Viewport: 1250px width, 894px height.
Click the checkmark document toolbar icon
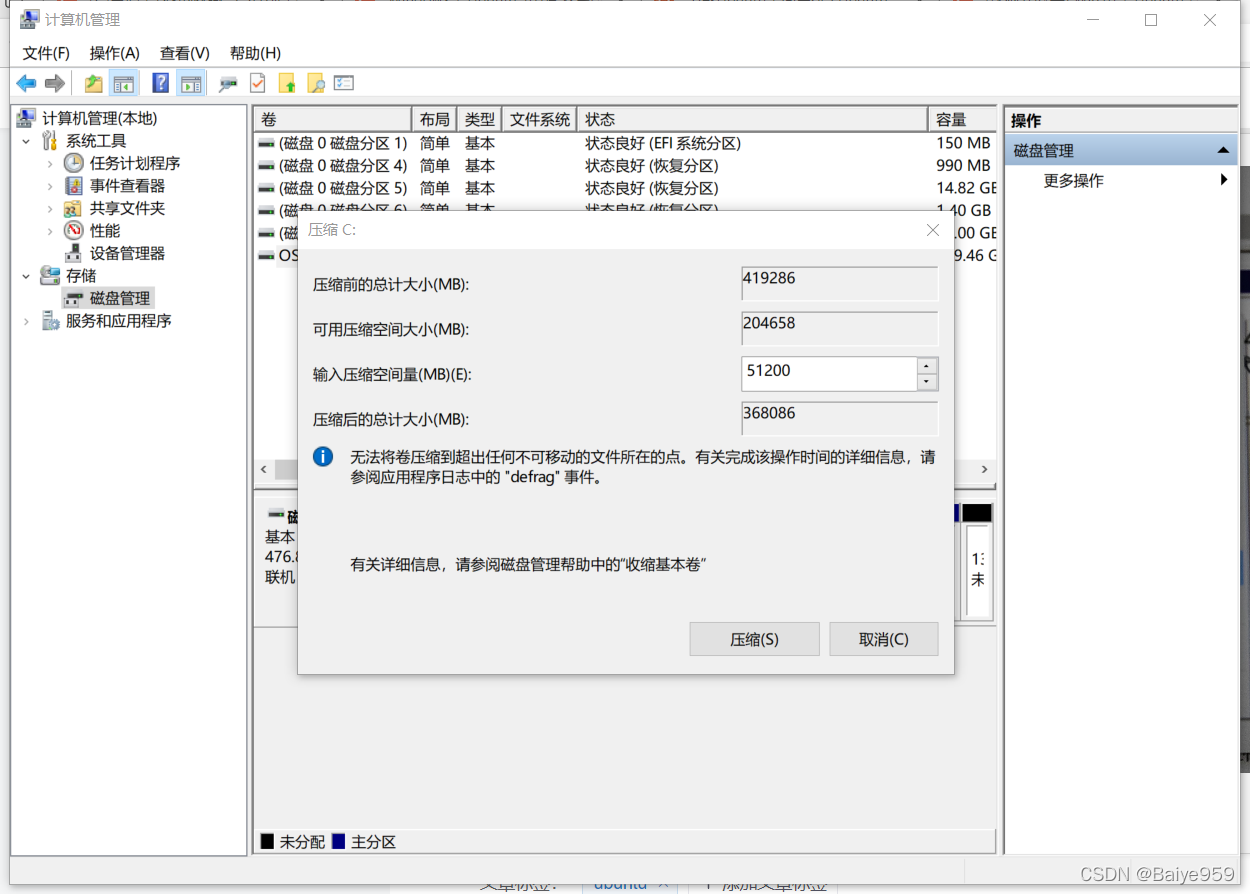257,84
